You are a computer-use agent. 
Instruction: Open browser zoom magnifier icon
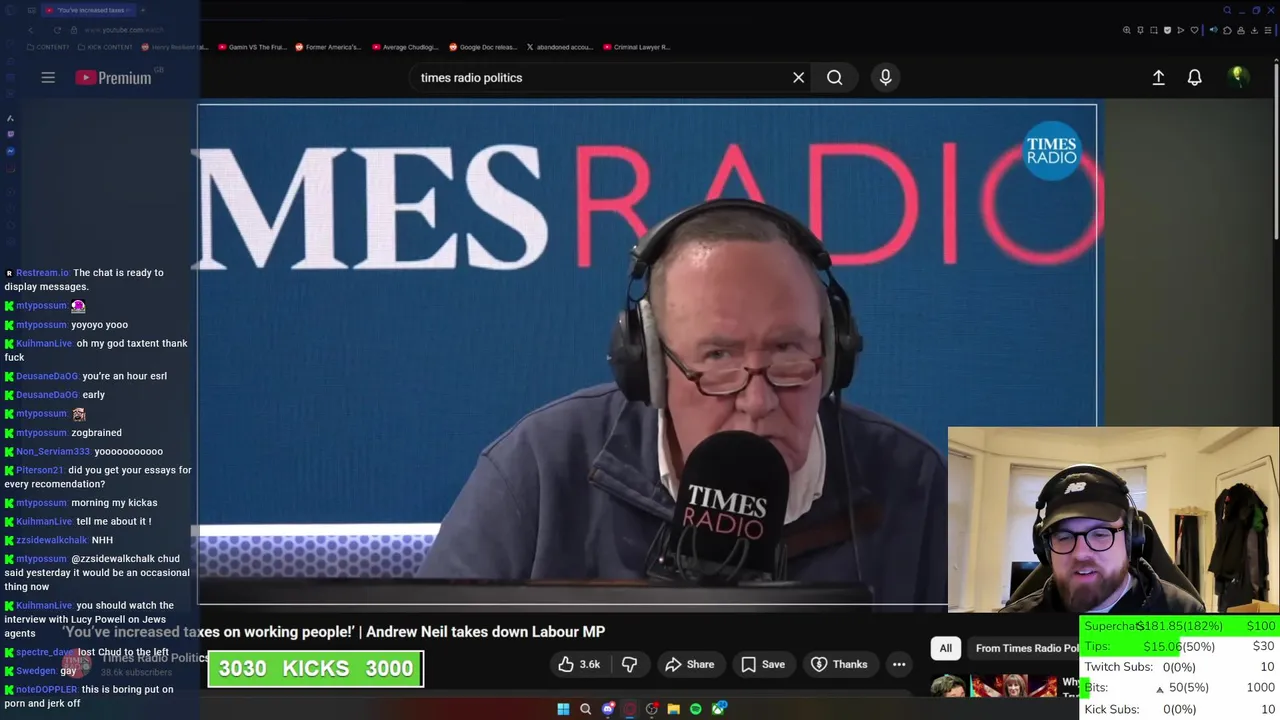pyautogui.click(x=1127, y=30)
